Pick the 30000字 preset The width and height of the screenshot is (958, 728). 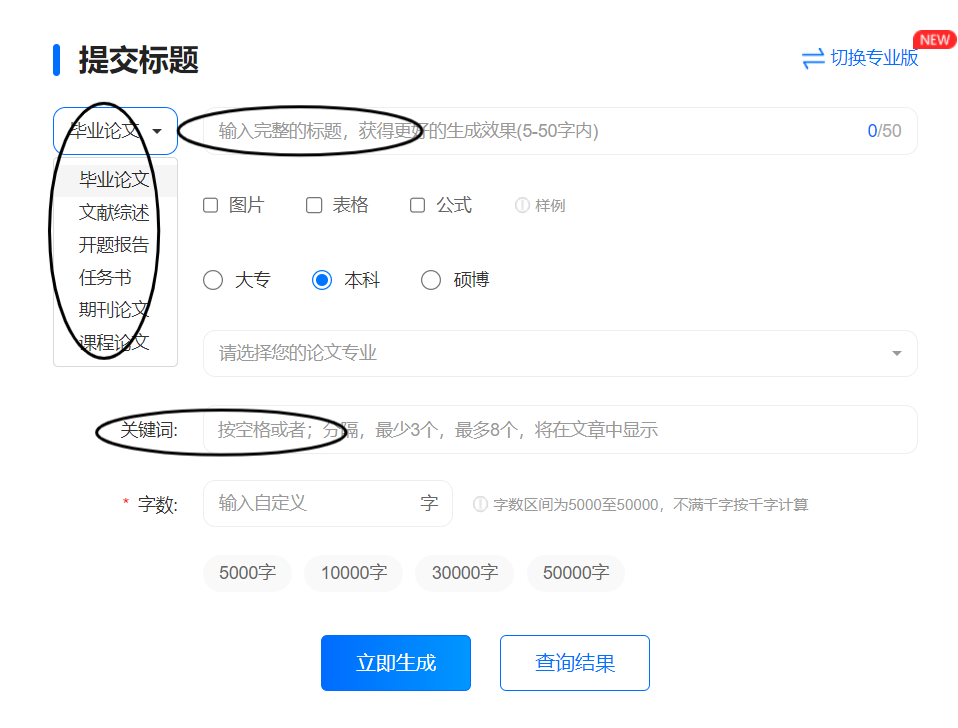(465, 573)
